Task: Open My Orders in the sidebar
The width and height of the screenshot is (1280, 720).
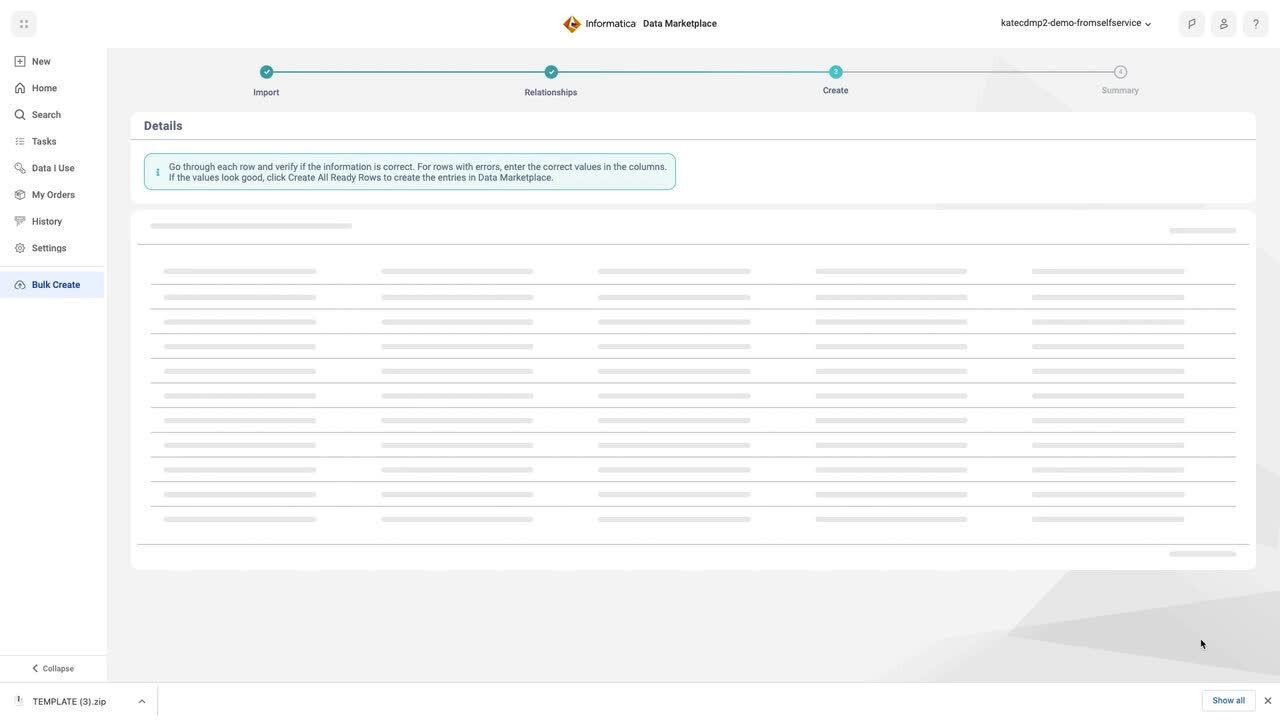Action: [53, 195]
